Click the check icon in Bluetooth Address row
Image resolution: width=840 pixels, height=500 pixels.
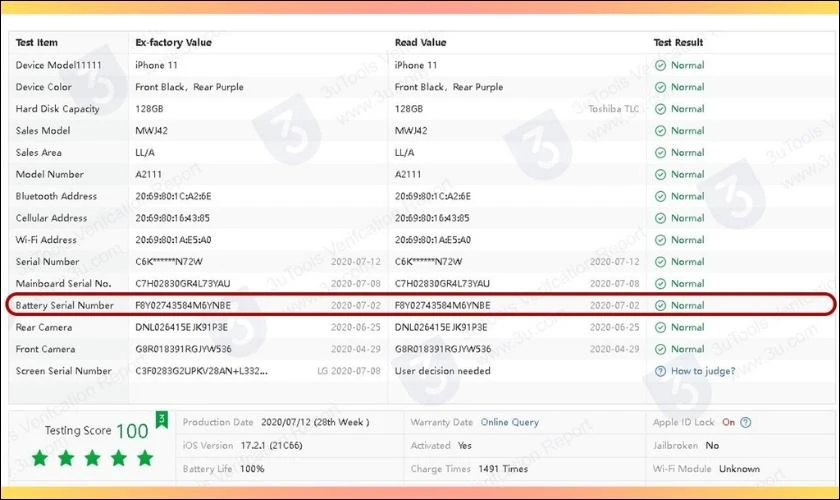pos(660,197)
